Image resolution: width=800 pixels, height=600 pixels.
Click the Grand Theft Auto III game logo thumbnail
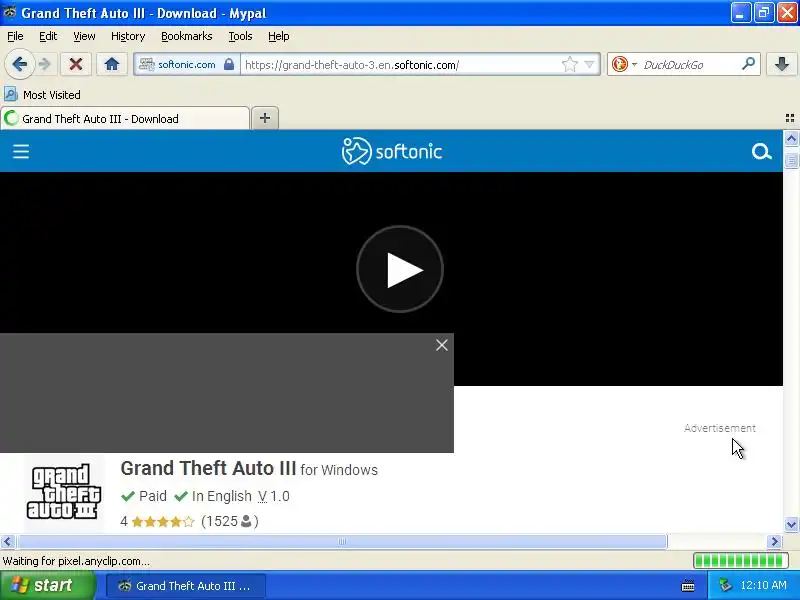point(64,491)
